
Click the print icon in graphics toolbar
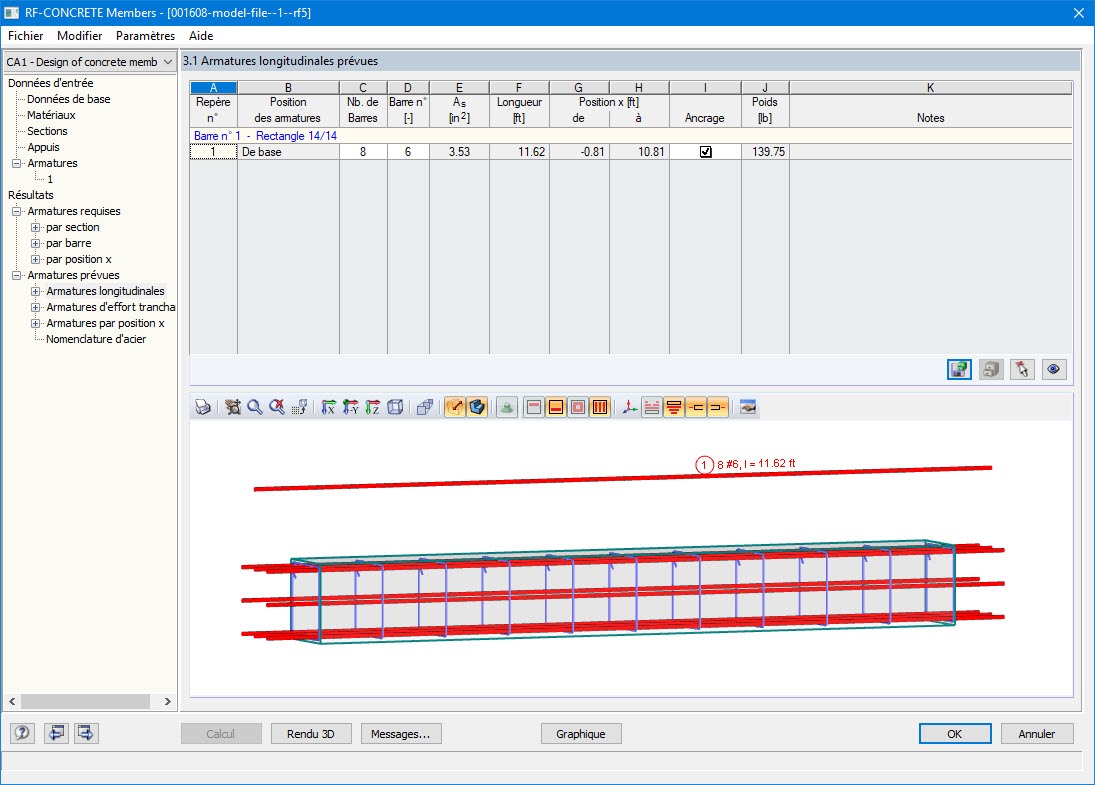click(x=203, y=407)
